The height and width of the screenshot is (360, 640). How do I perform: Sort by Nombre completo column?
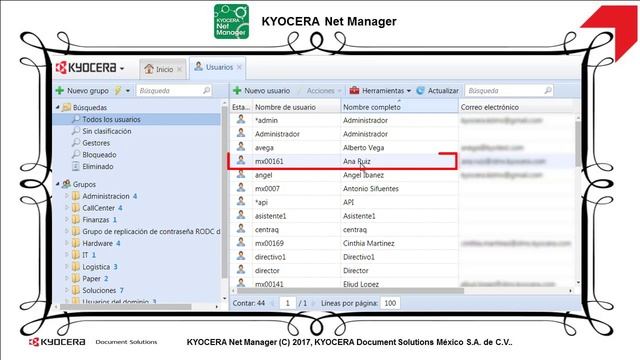[x=400, y=107]
